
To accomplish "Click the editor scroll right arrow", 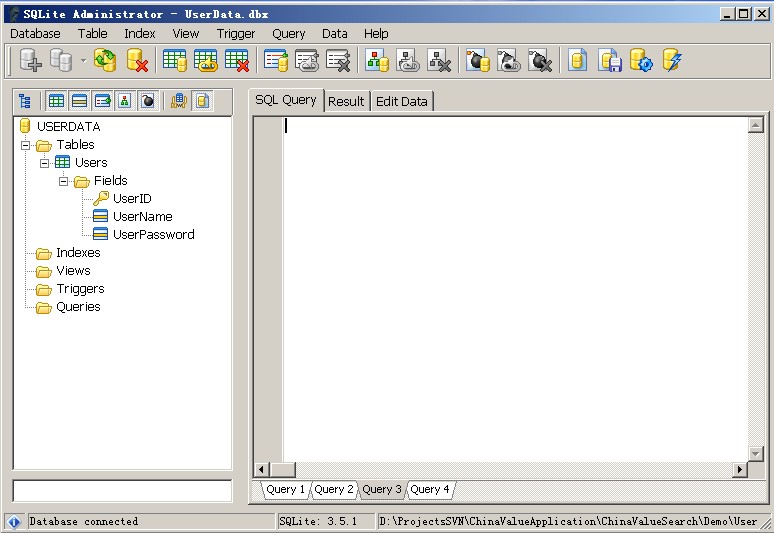I will pyautogui.click(x=739, y=469).
